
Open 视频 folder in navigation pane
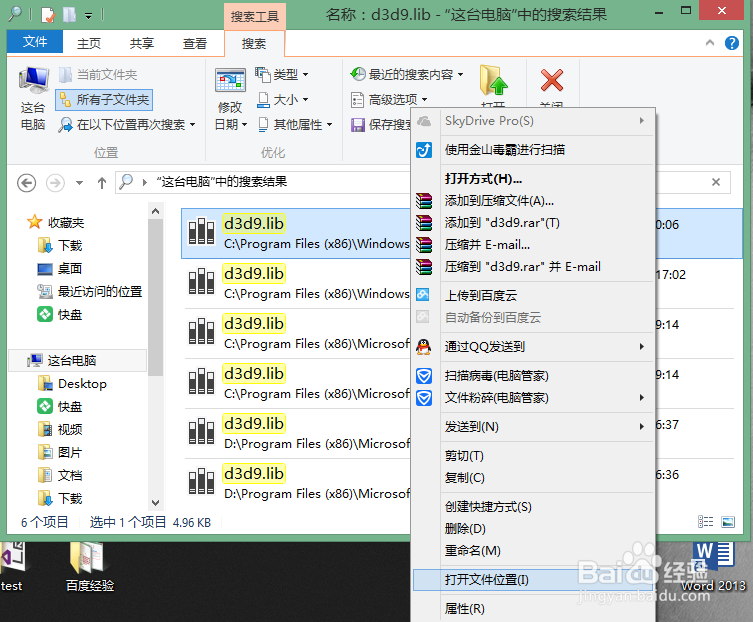[x=60, y=429]
